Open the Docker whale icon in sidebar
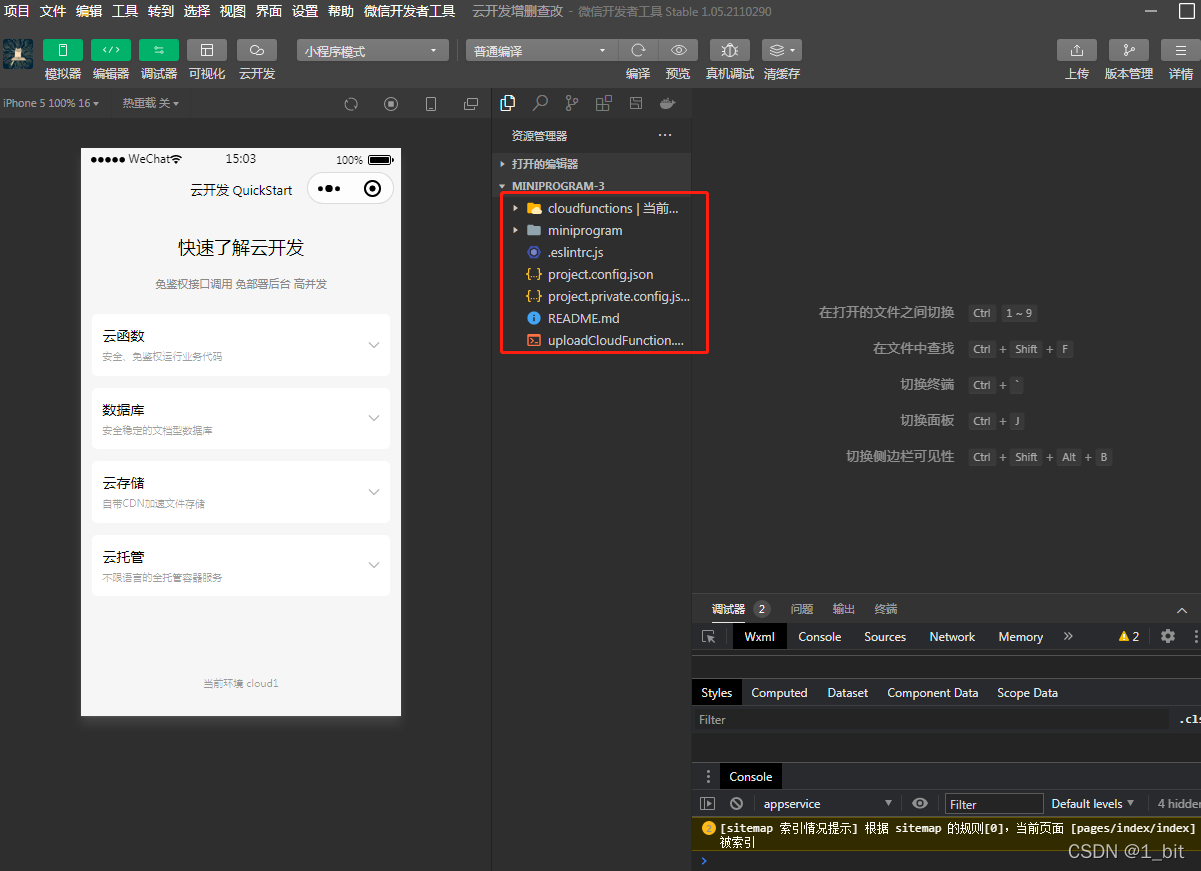1201x871 pixels. pyautogui.click(x=667, y=103)
